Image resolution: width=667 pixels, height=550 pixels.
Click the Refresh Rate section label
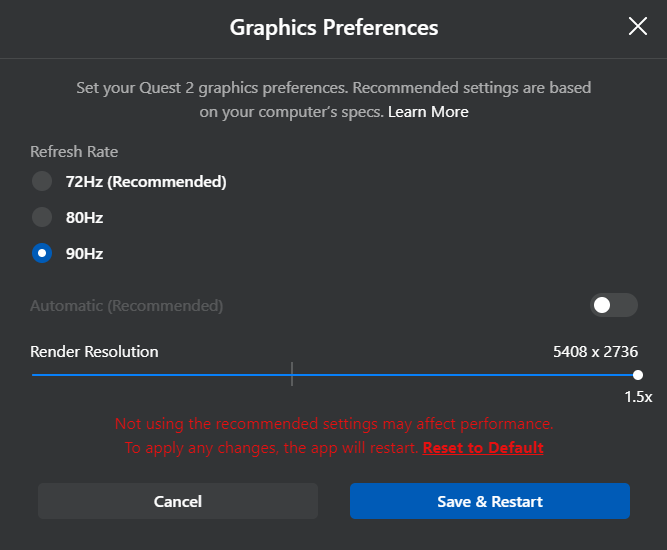click(74, 152)
